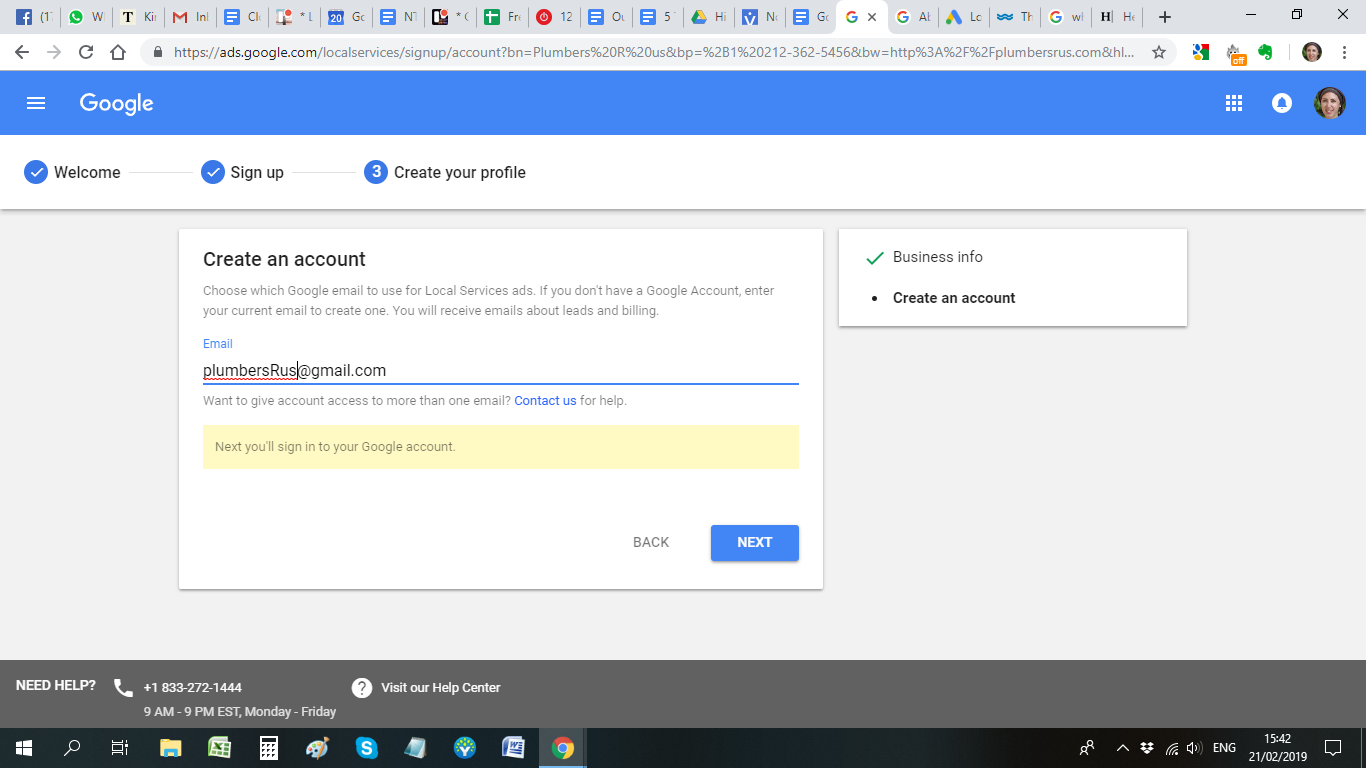Open the Windows Start menu
The height and width of the screenshot is (768, 1366).
[x=24, y=748]
